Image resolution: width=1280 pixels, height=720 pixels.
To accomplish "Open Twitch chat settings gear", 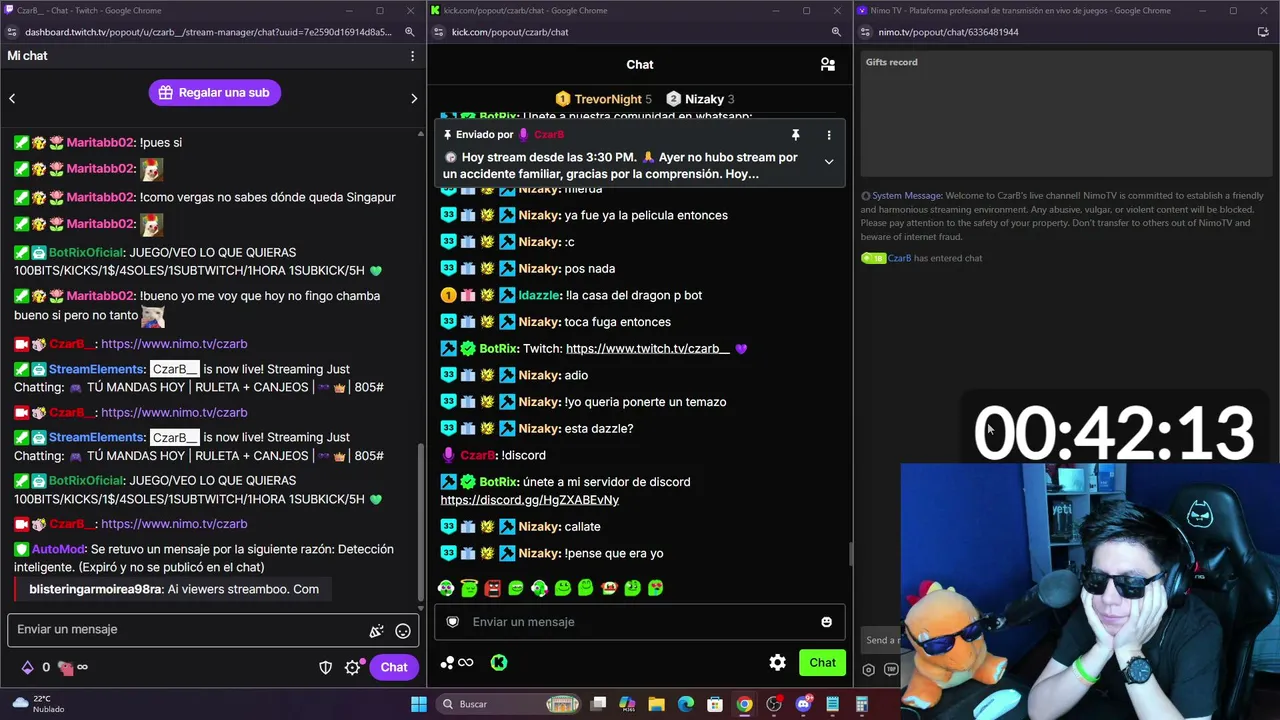I will click(353, 667).
